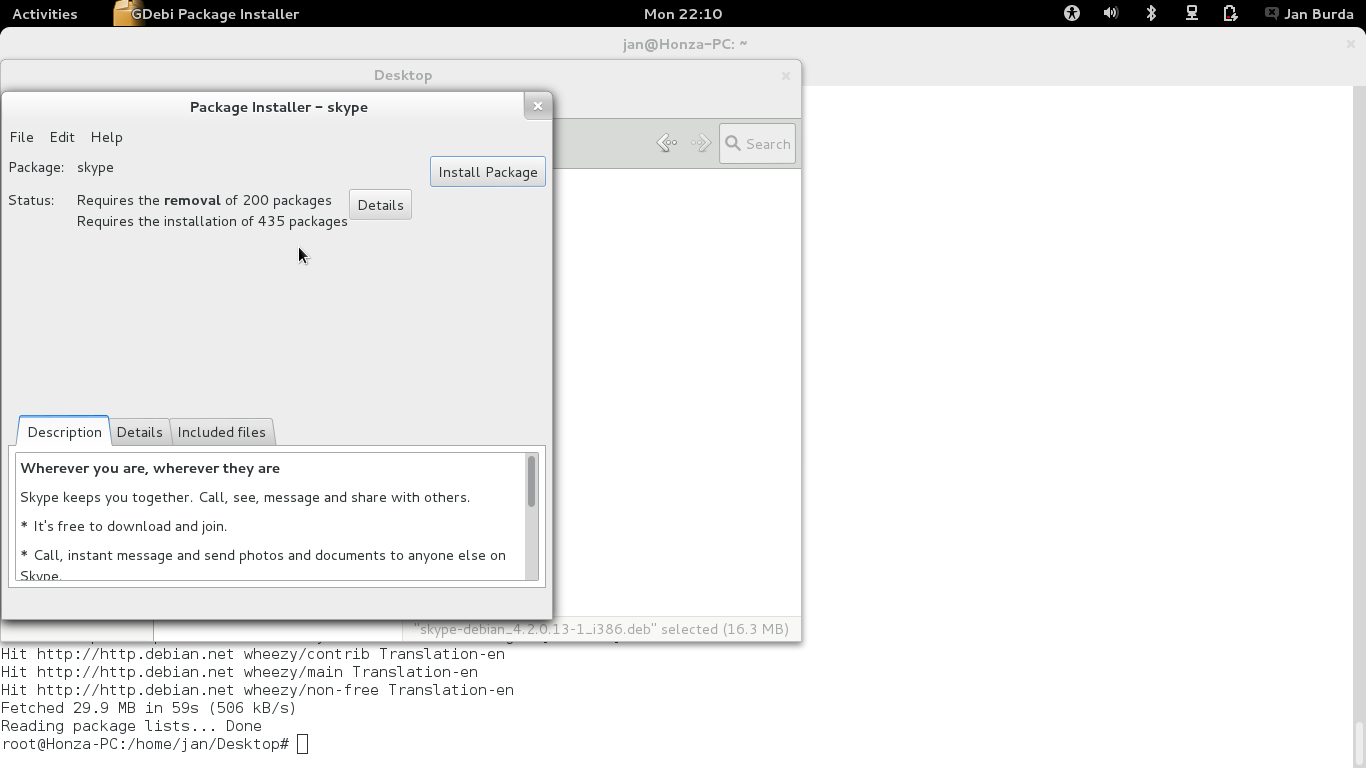Open the accessibility menu icon

[x=1072, y=14]
